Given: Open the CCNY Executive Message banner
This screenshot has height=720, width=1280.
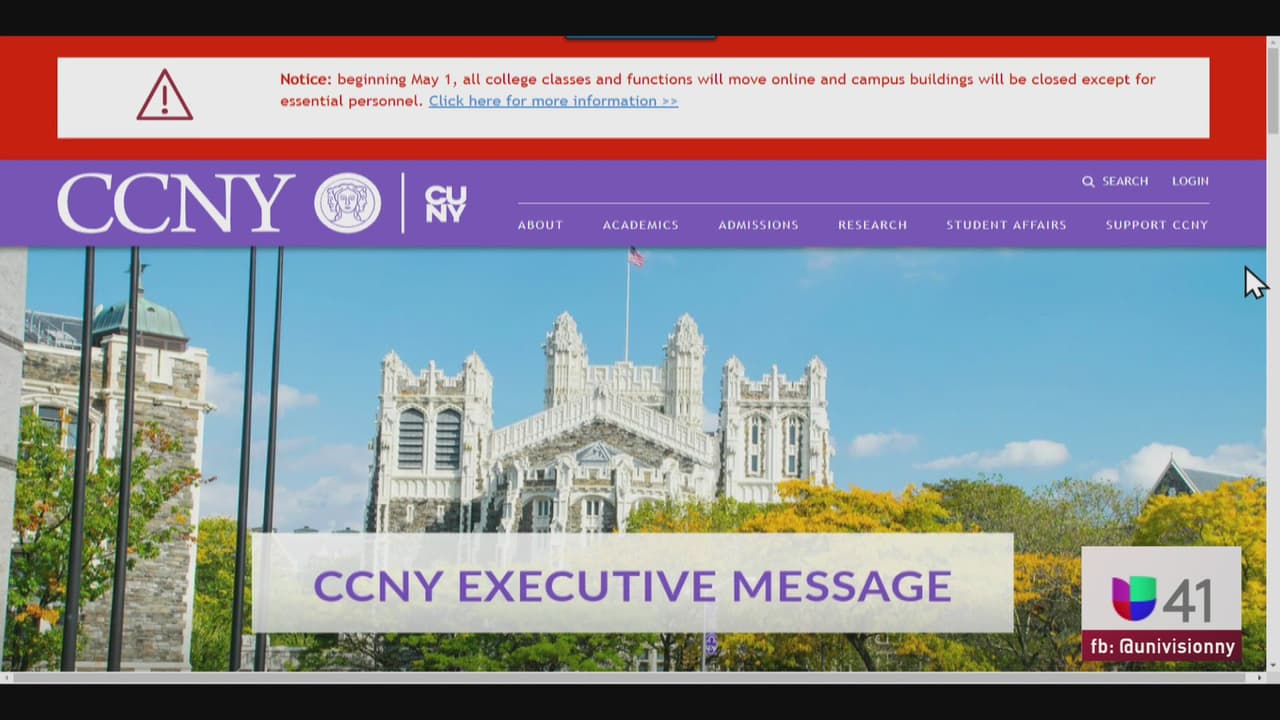Looking at the screenshot, I should click(x=632, y=585).
